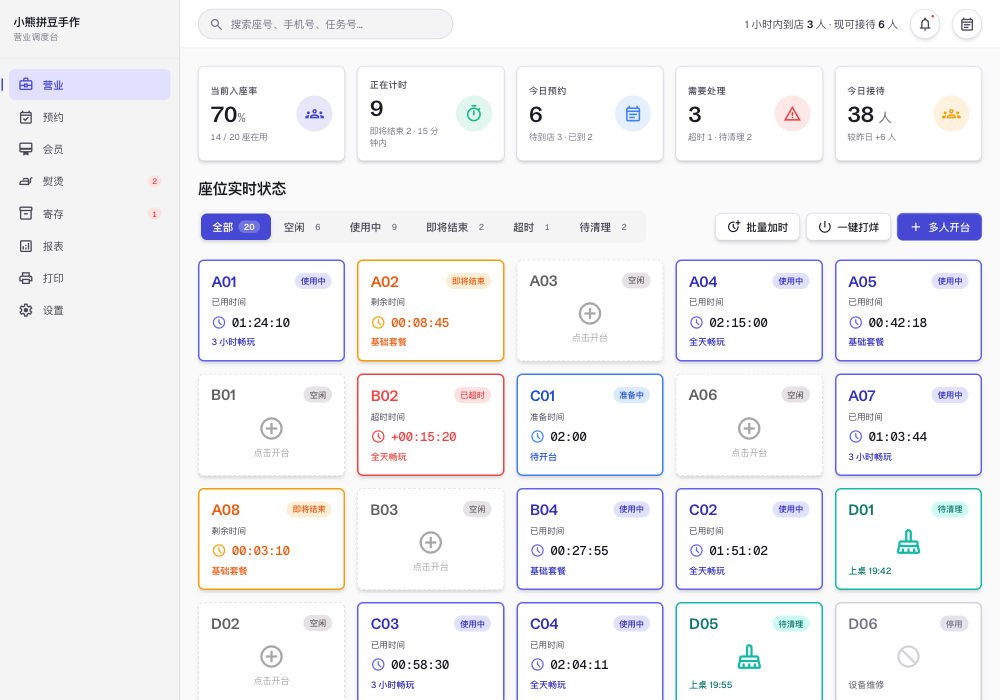Go to 会员 in sidebar
Image resolution: width=1000 pixels, height=700 pixels.
[89, 149]
